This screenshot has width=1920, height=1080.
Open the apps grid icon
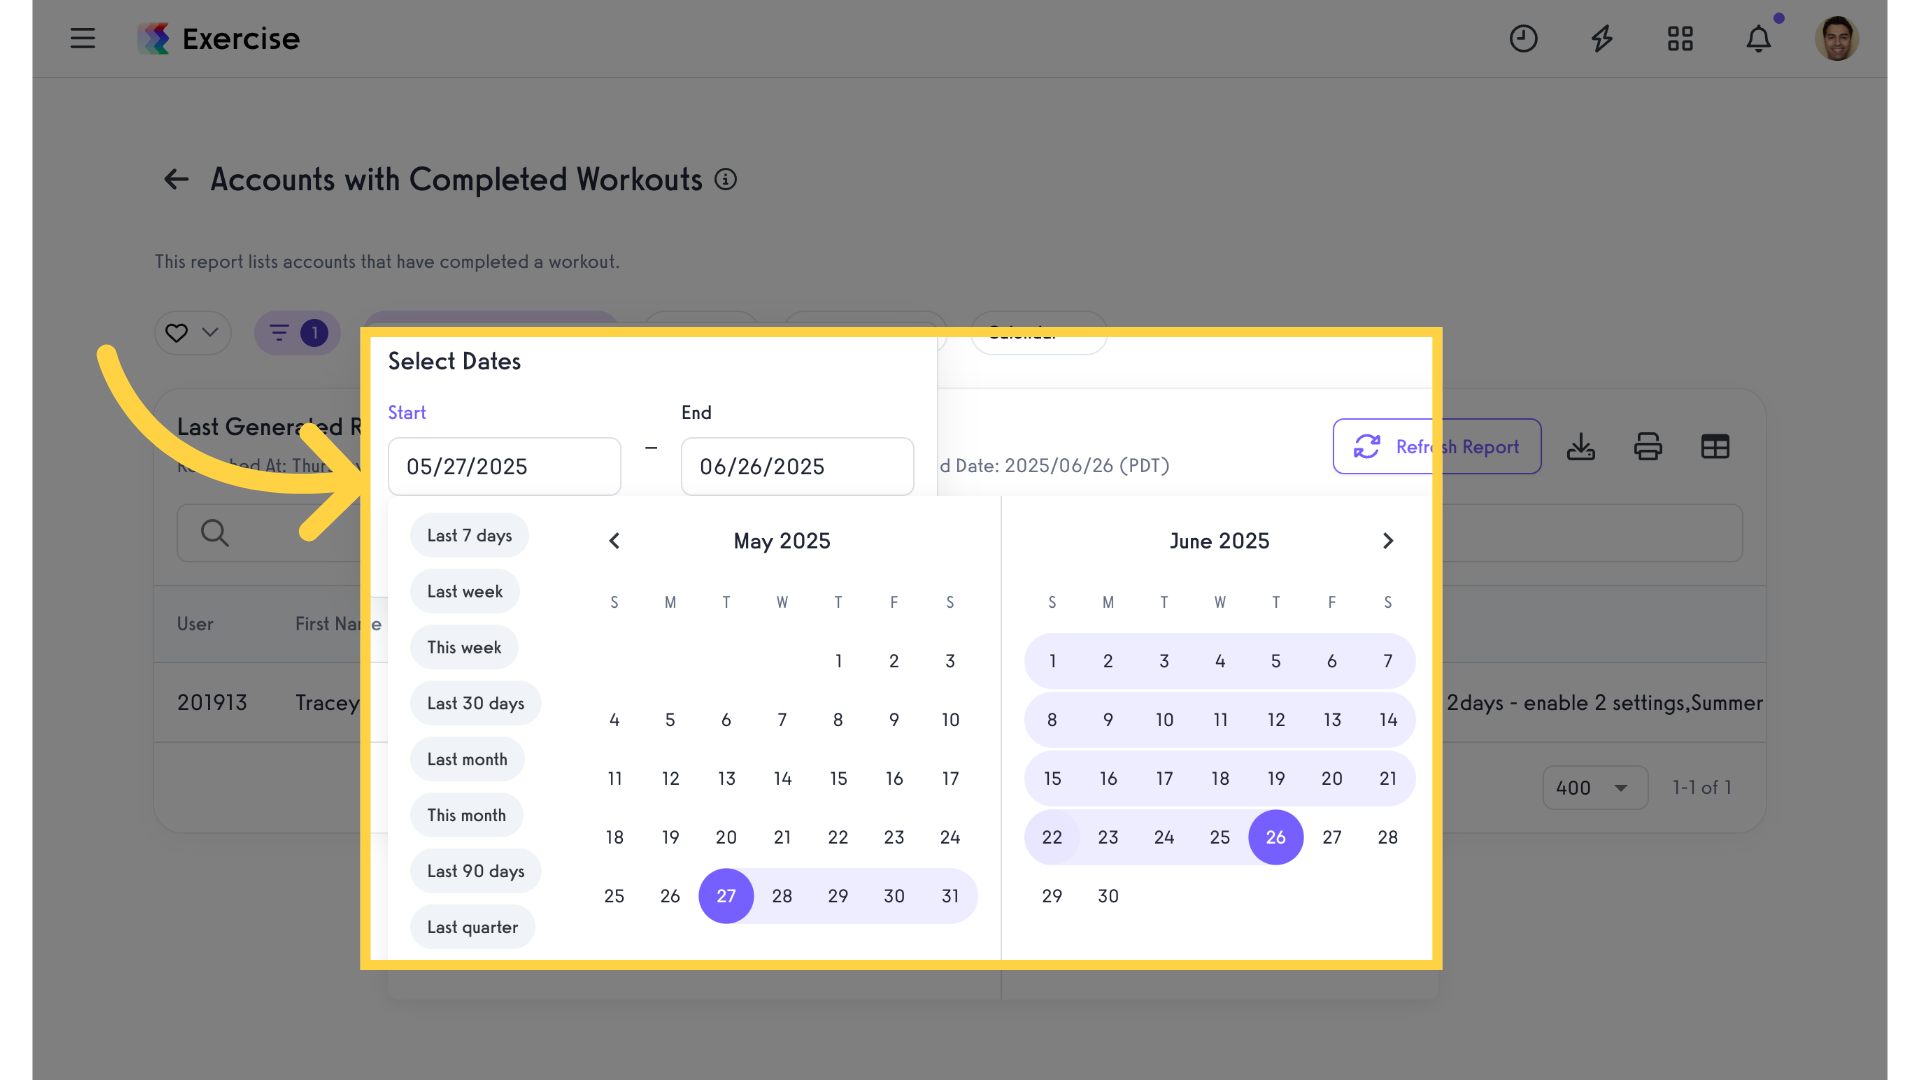pos(1680,39)
